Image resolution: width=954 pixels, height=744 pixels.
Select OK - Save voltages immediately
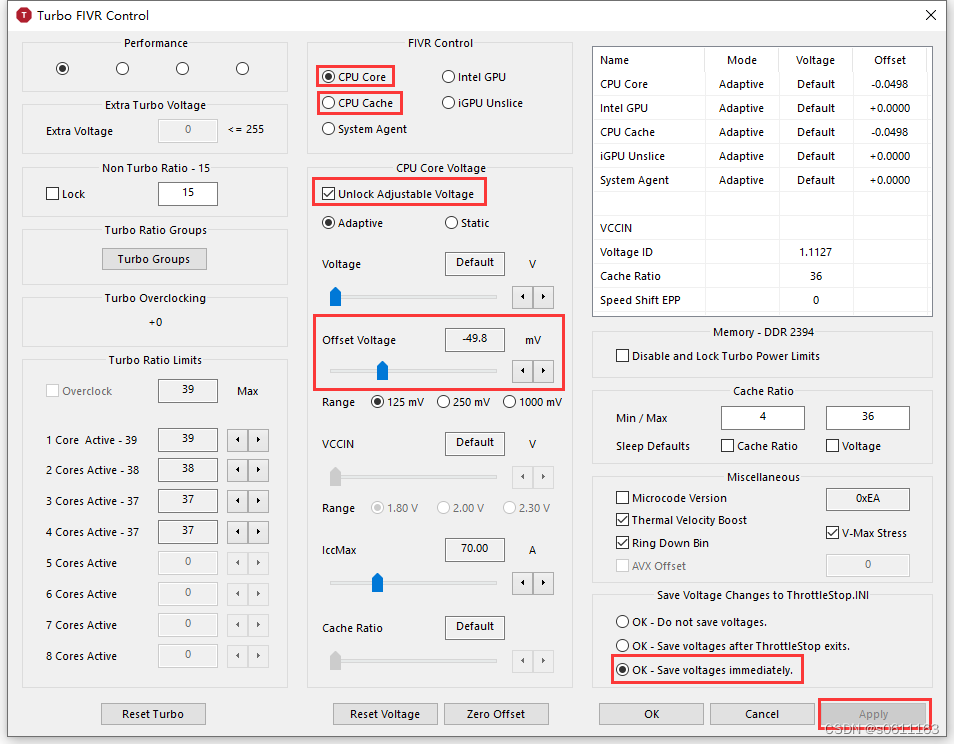tap(622, 670)
